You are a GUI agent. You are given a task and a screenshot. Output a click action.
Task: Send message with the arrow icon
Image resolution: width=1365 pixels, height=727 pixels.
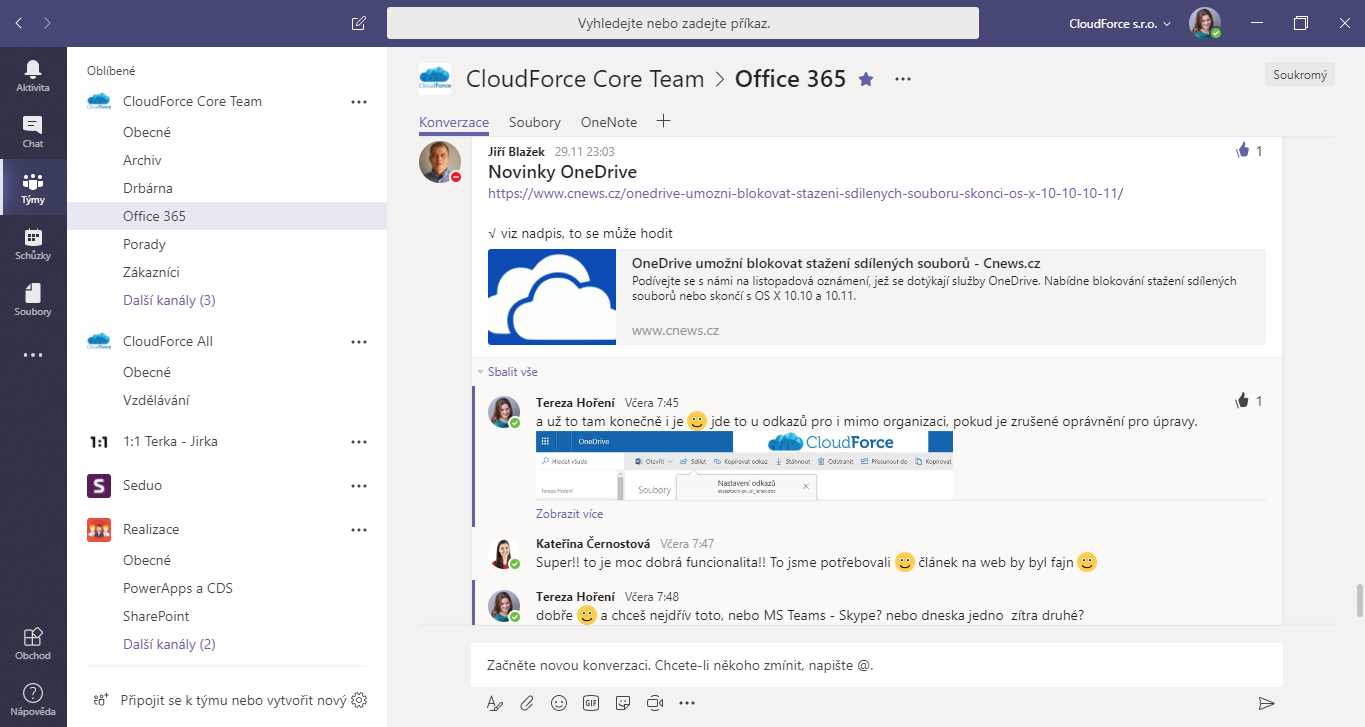(1266, 703)
